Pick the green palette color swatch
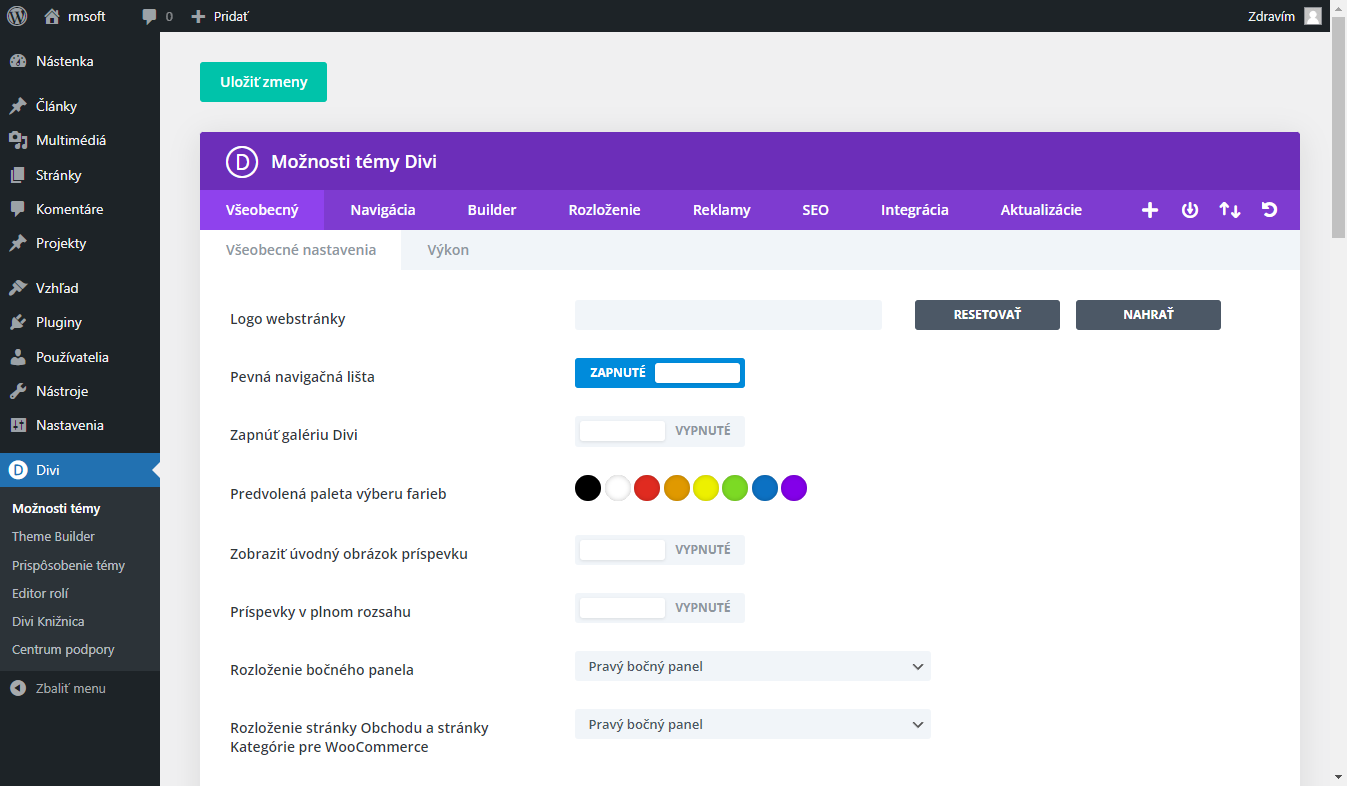 point(735,488)
